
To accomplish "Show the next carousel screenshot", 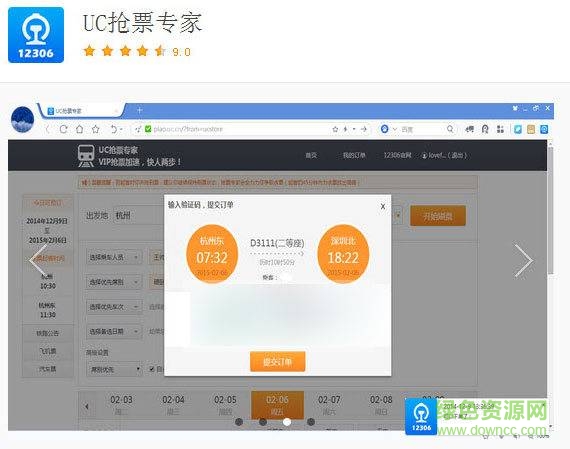I will pyautogui.click(x=523, y=261).
